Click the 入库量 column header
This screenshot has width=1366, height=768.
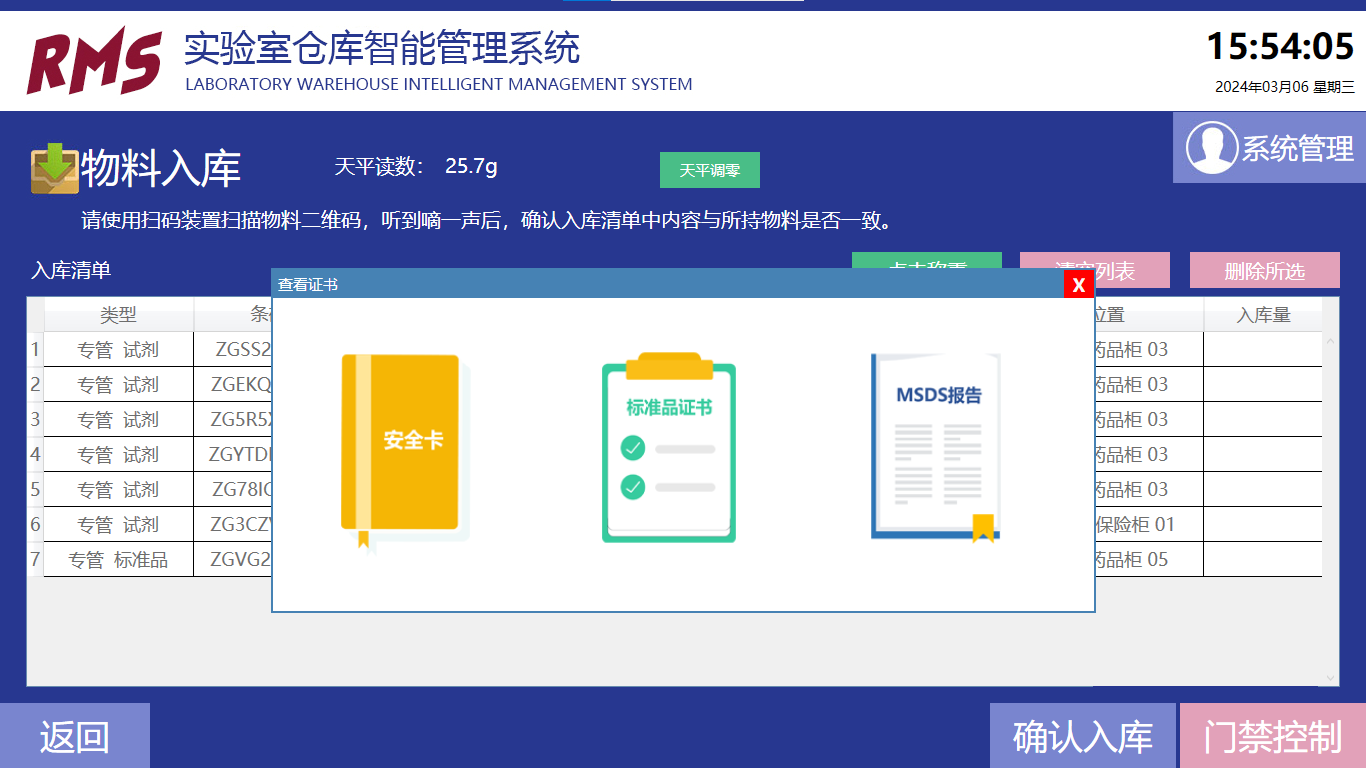pos(1263,315)
